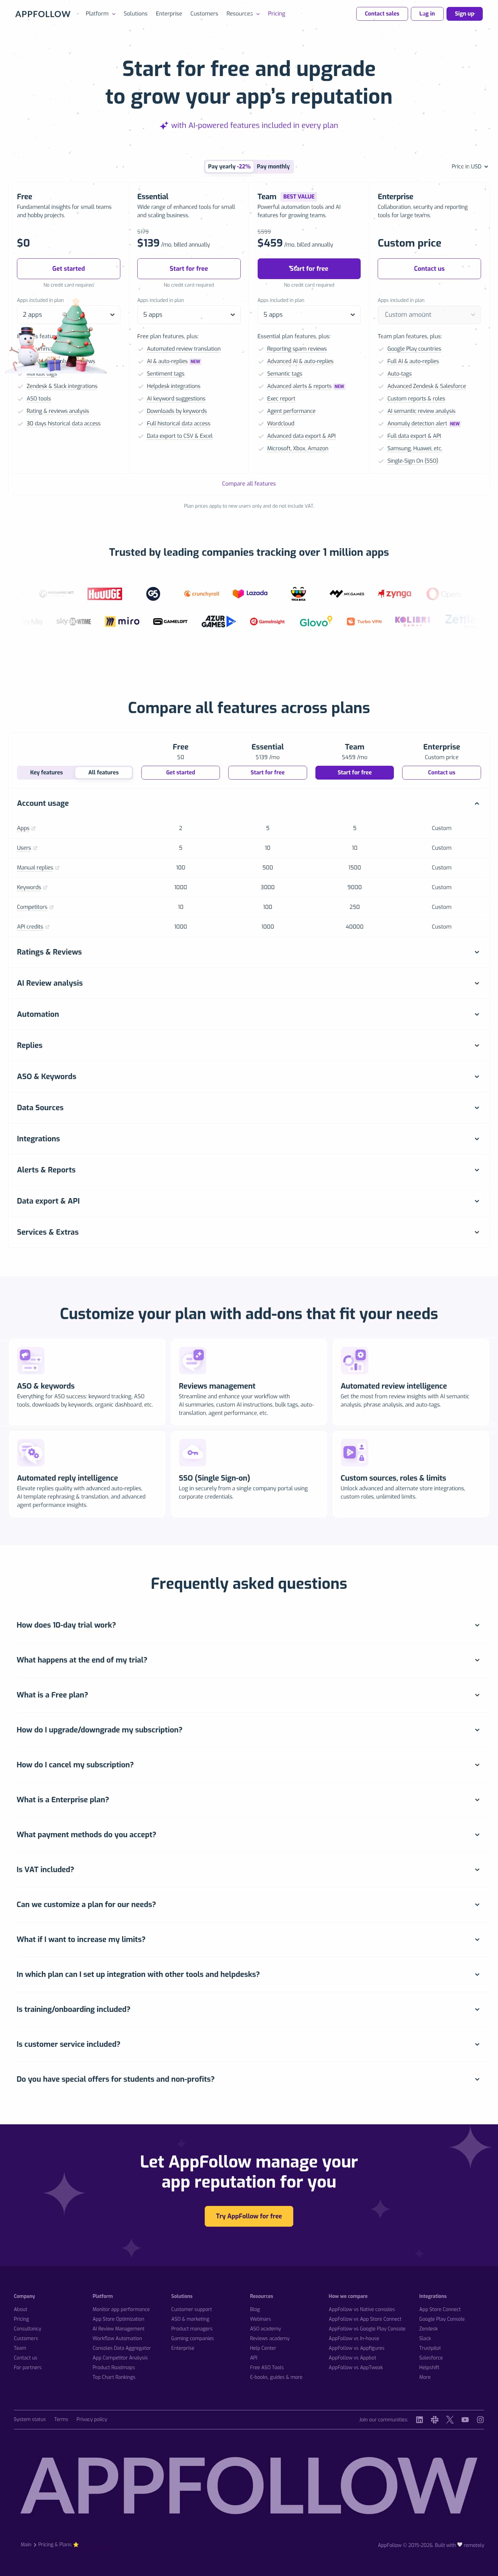The height and width of the screenshot is (2576, 498).
Task: Open the Essential plan apps count selector
Action: 189,314
